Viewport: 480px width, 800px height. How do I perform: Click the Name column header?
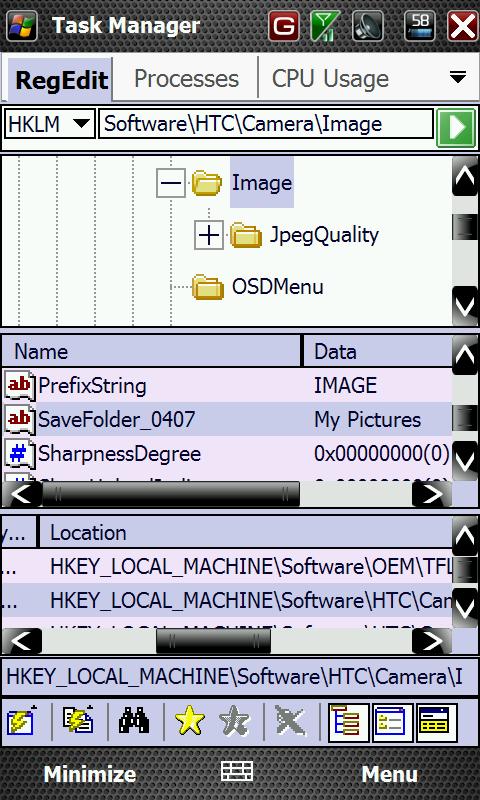point(151,351)
